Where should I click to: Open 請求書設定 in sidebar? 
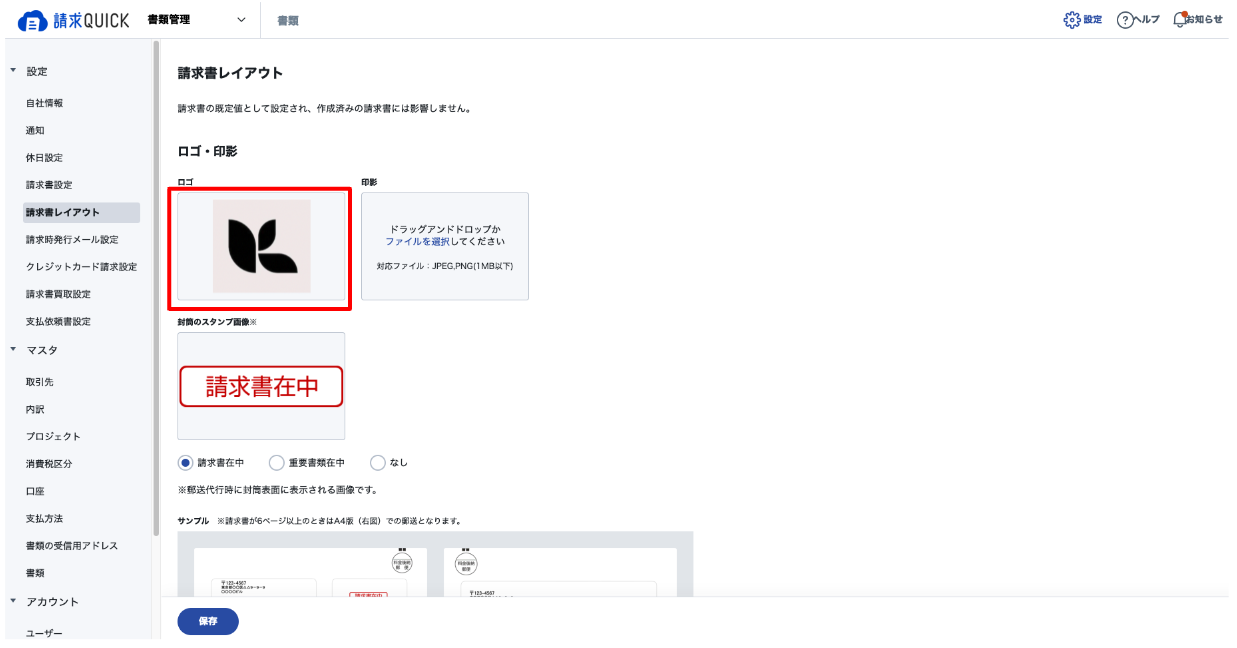pyautogui.click(x=49, y=185)
